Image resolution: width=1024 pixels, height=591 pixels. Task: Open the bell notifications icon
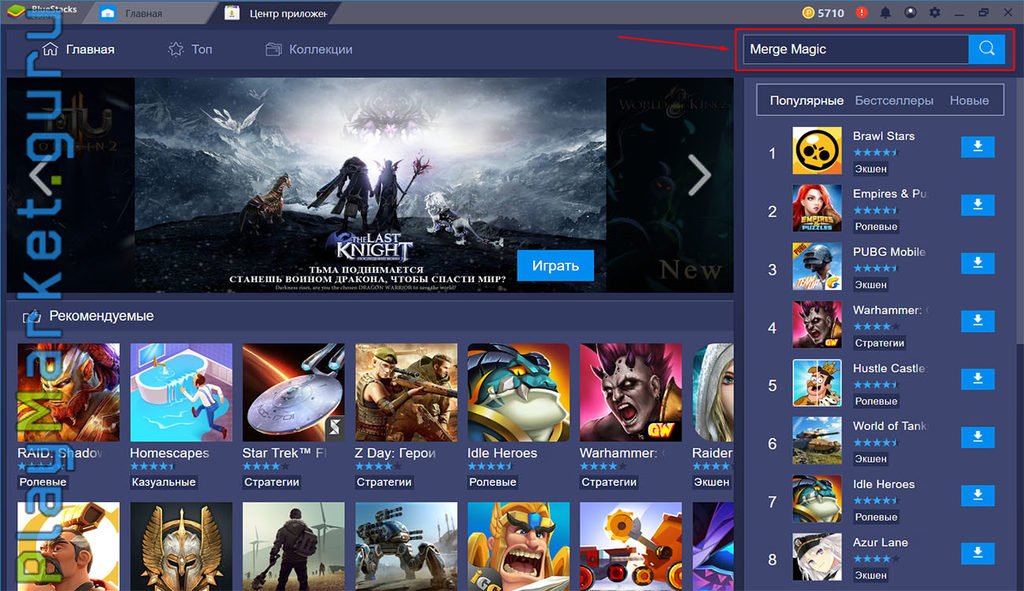[x=886, y=12]
